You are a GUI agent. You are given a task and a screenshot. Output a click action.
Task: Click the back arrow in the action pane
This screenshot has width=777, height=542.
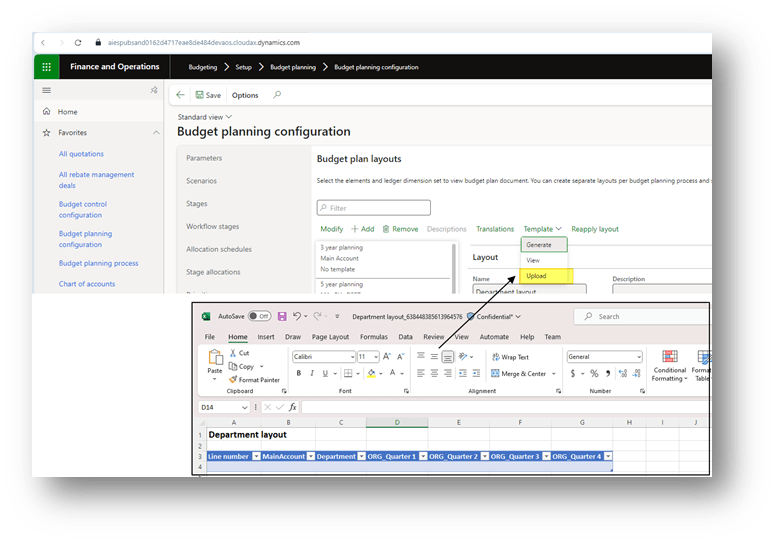tap(181, 95)
